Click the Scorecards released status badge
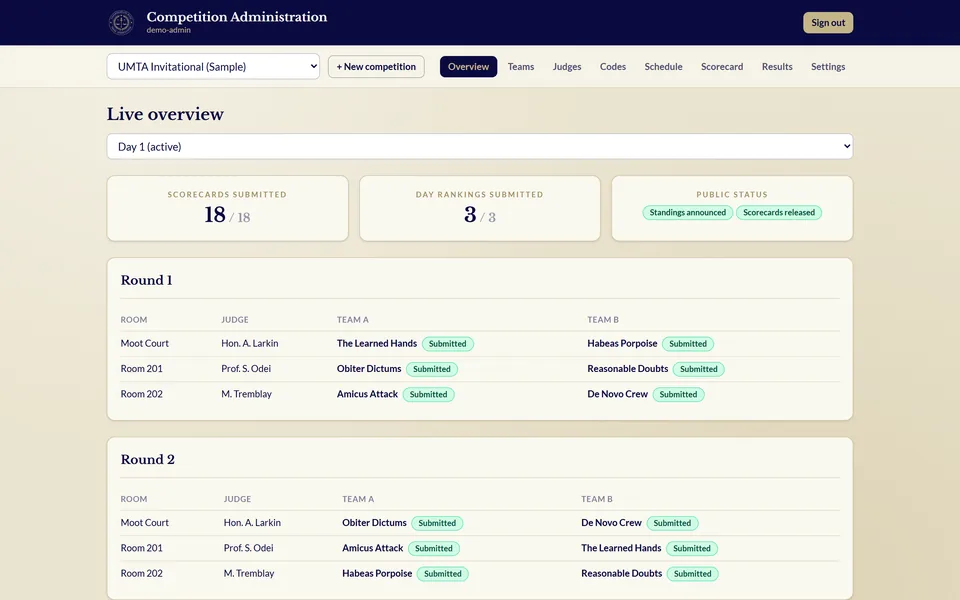 pos(779,212)
